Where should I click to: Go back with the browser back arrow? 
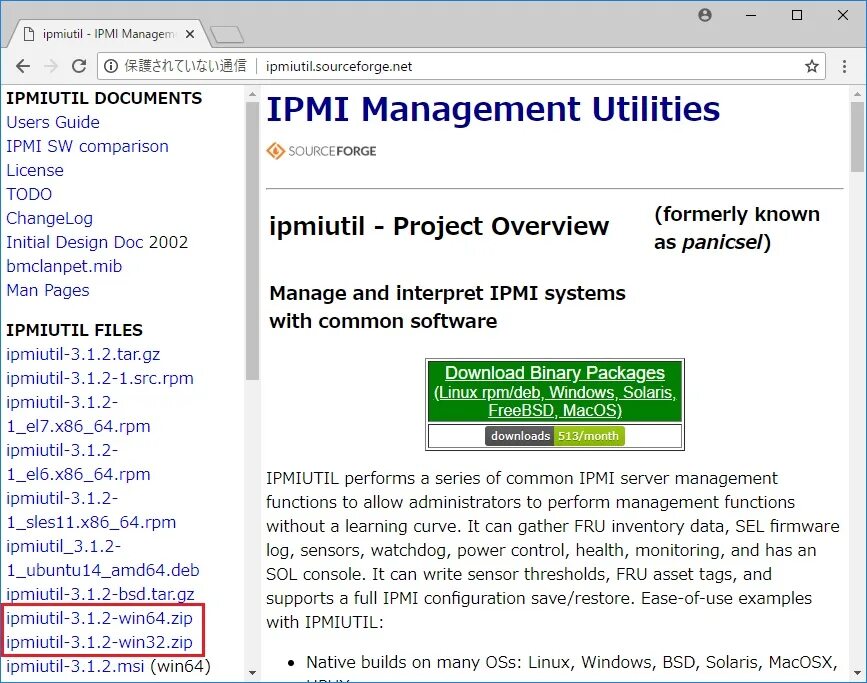(23, 66)
